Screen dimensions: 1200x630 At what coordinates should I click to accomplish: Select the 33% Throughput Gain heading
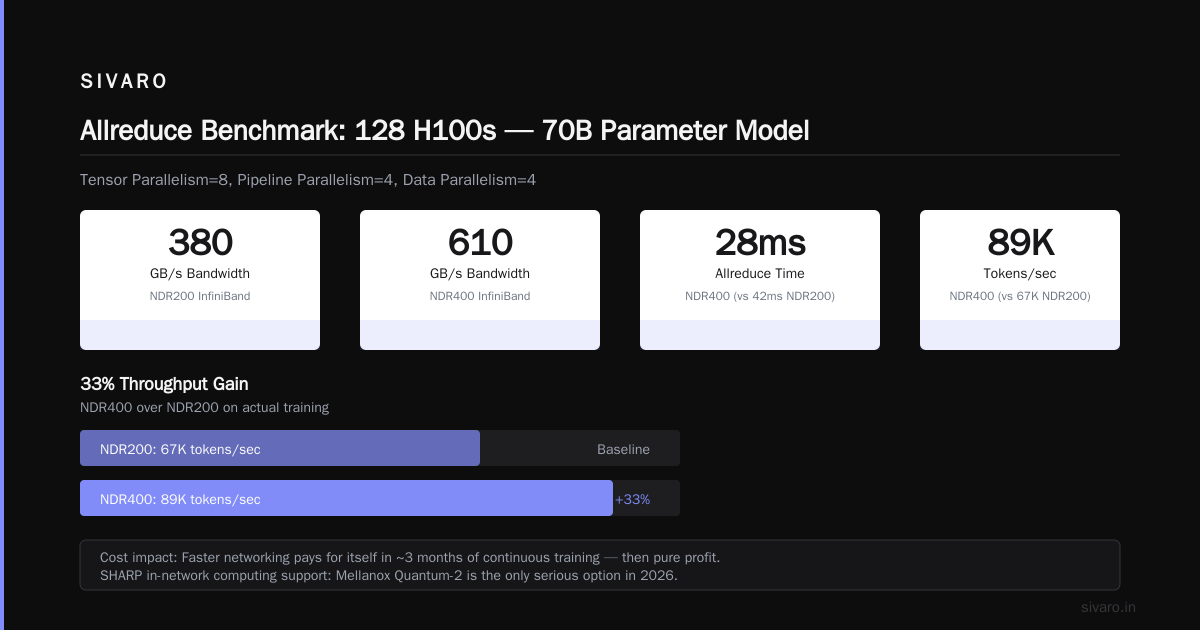pos(164,384)
